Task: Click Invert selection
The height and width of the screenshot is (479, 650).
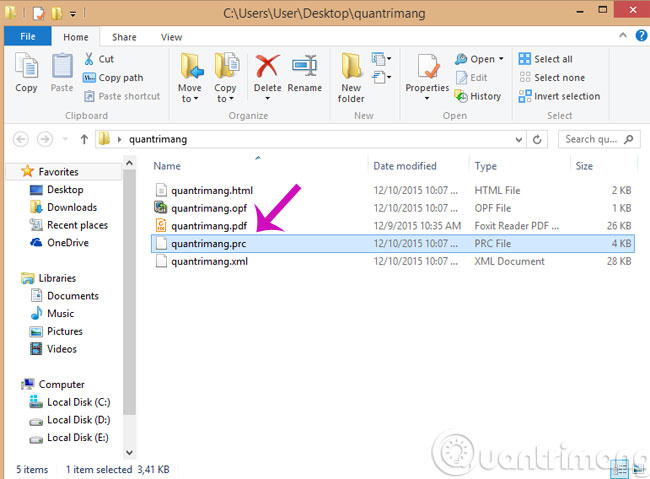Action: point(559,96)
